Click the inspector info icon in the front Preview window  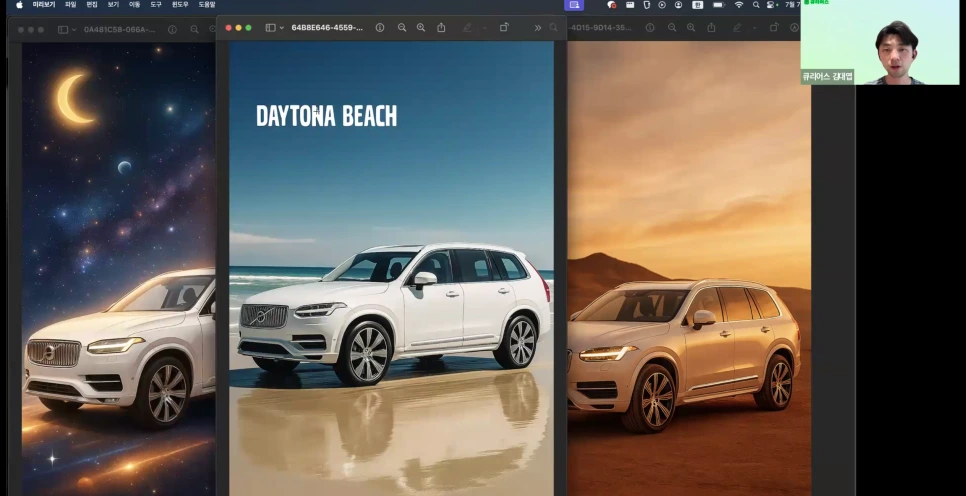[380, 28]
